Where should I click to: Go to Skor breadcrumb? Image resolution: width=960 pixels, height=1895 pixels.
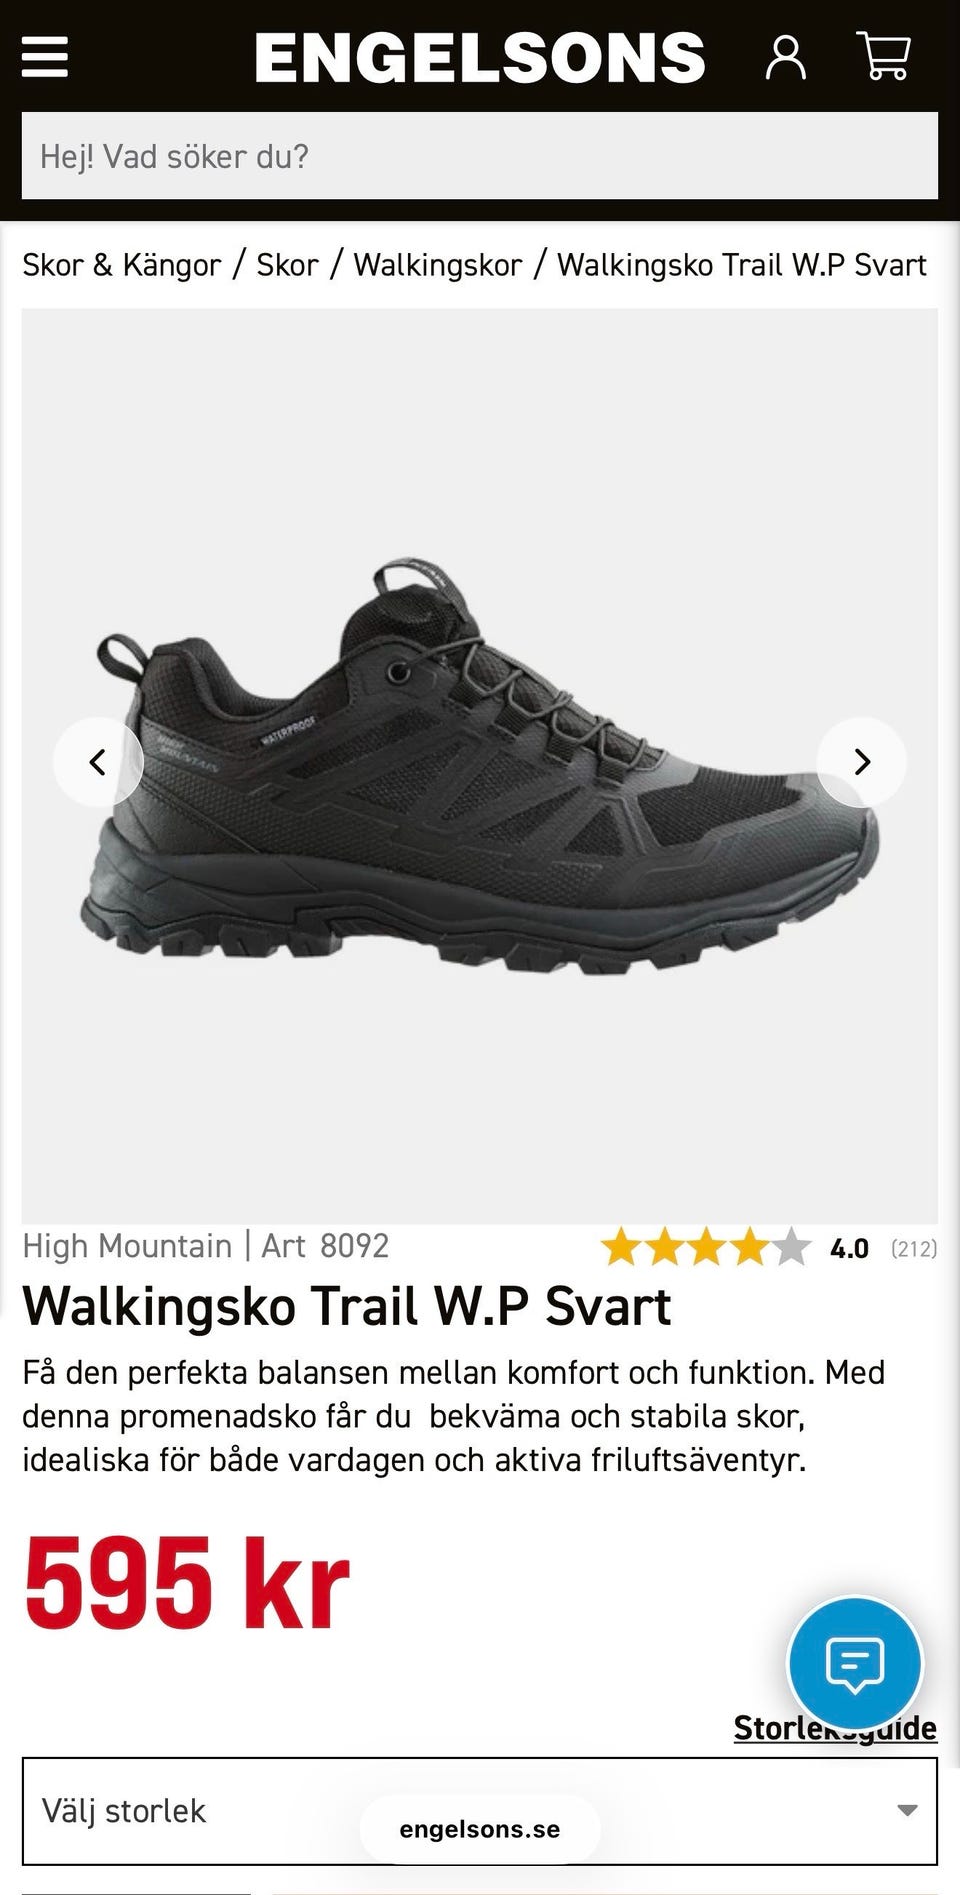click(287, 265)
